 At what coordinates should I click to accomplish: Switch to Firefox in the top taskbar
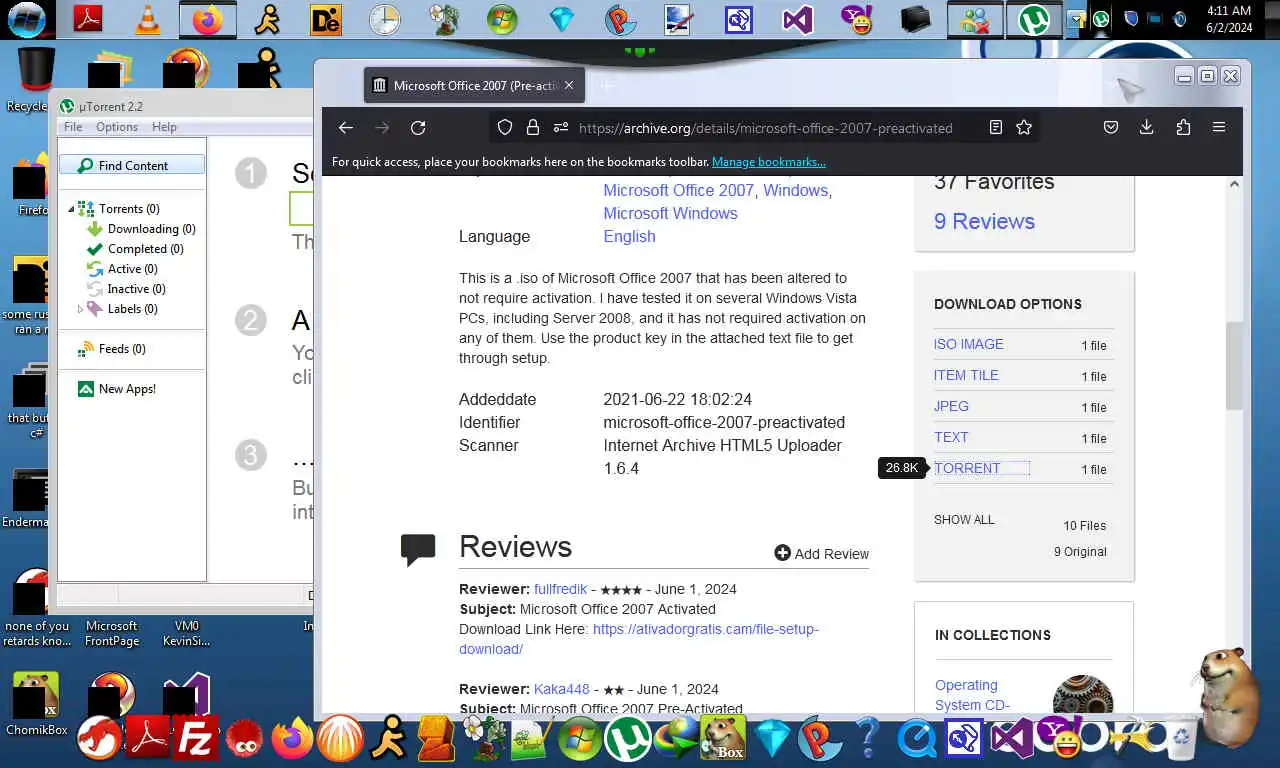point(208,18)
